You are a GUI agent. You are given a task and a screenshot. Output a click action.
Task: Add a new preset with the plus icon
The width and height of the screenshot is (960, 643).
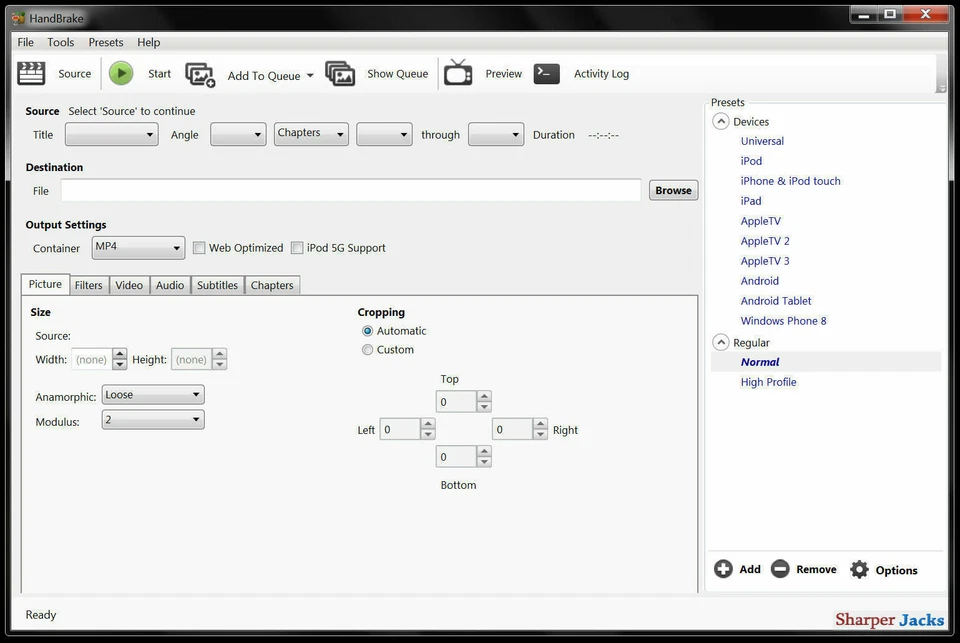tap(723, 568)
